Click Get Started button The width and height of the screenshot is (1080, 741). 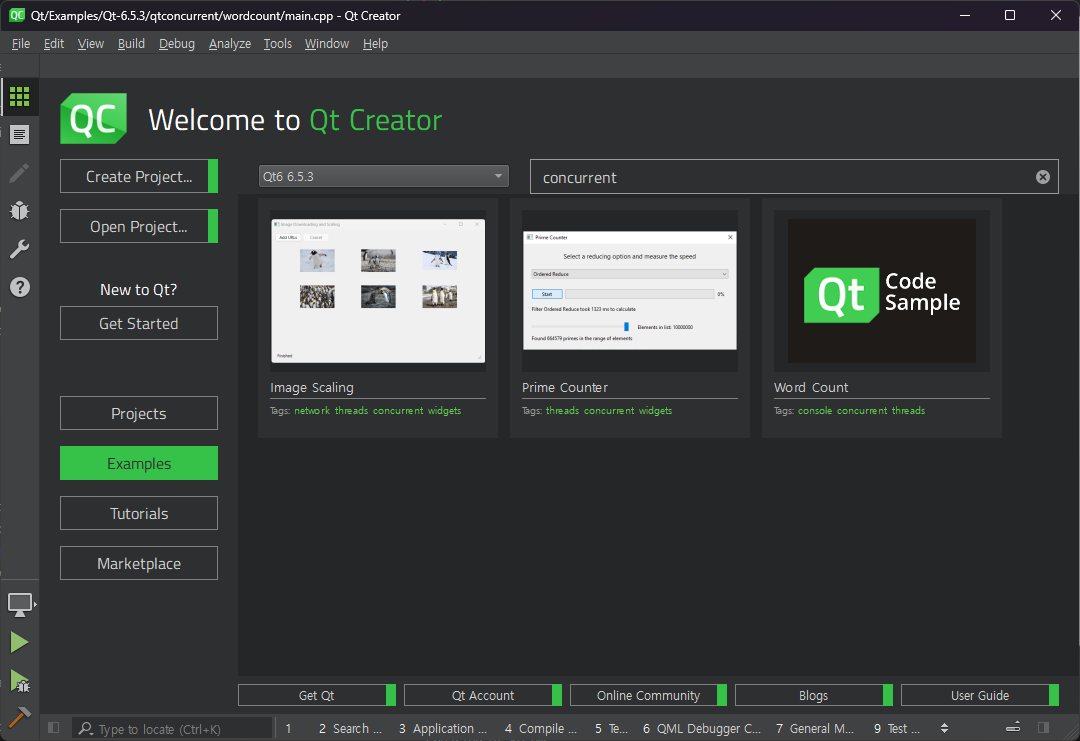139,323
